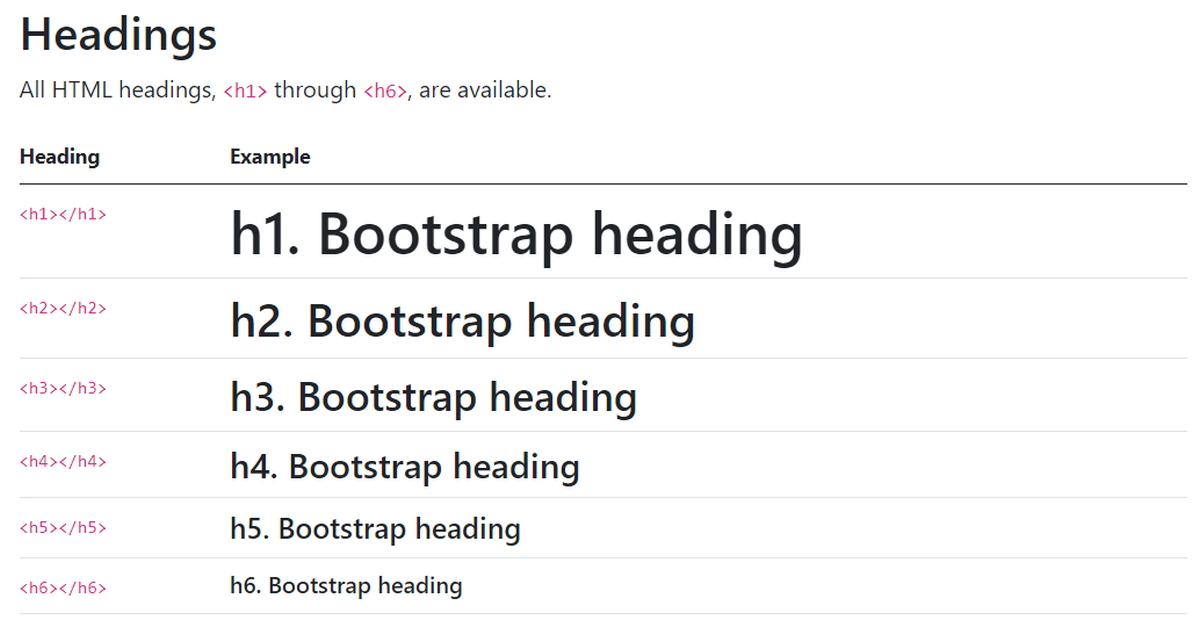Click 'h3. Bootstrap heading' example text

[x=433, y=398]
